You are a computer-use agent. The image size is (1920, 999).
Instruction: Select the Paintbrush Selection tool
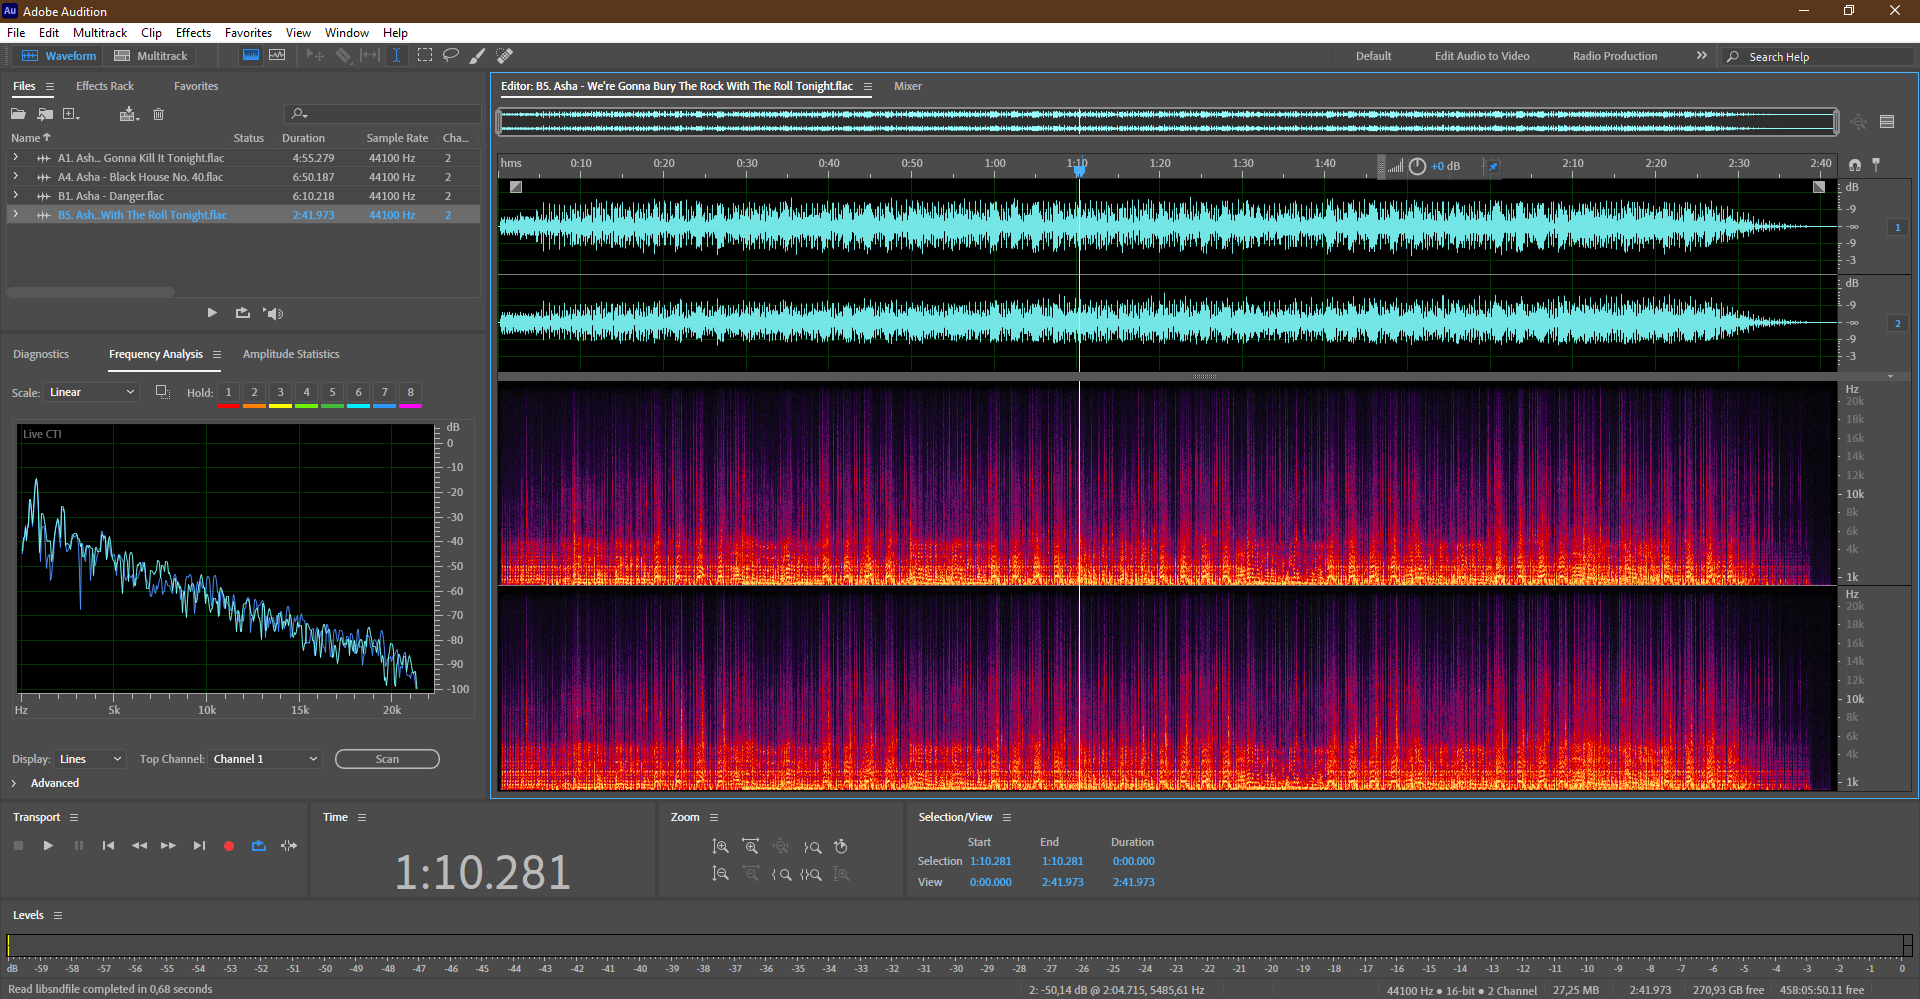[x=478, y=56]
